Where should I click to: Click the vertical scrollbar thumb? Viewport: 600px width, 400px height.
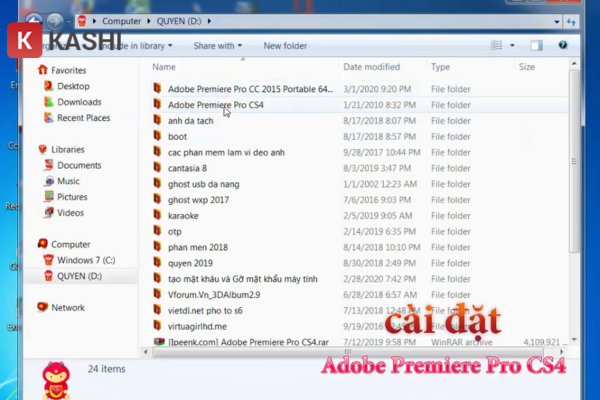coord(574,161)
